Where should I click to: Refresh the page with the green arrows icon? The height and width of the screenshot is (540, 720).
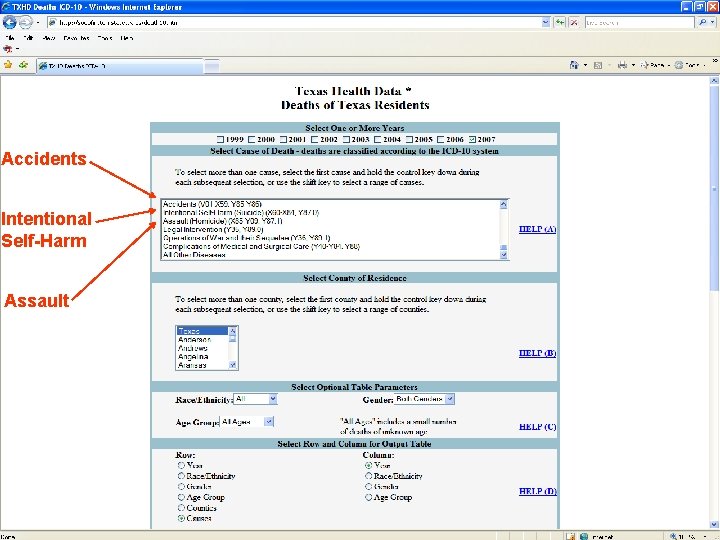[x=560, y=22]
